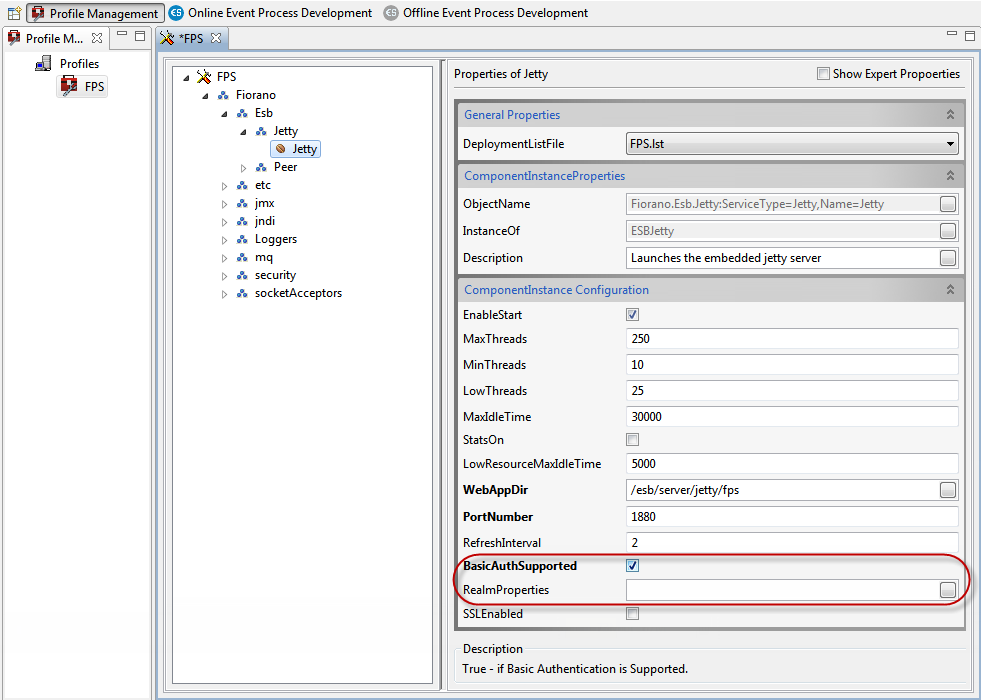This screenshot has width=981, height=700.
Task: Select the Jetty component instance node icon
Action: pos(281,149)
